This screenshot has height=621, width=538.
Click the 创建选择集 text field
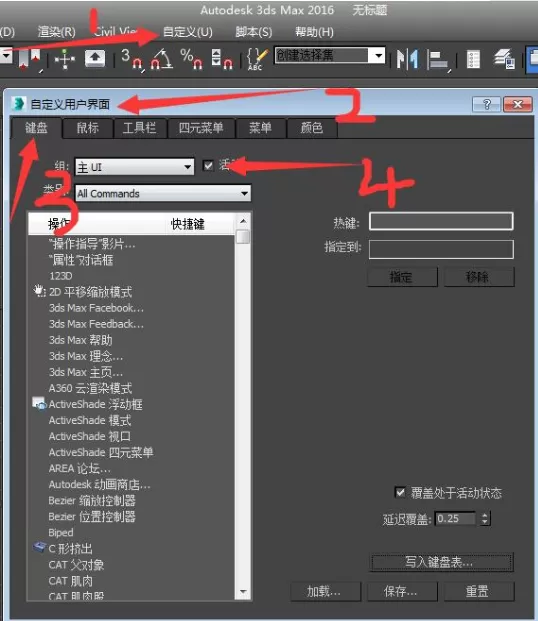pyautogui.click(x=322, y=55)
